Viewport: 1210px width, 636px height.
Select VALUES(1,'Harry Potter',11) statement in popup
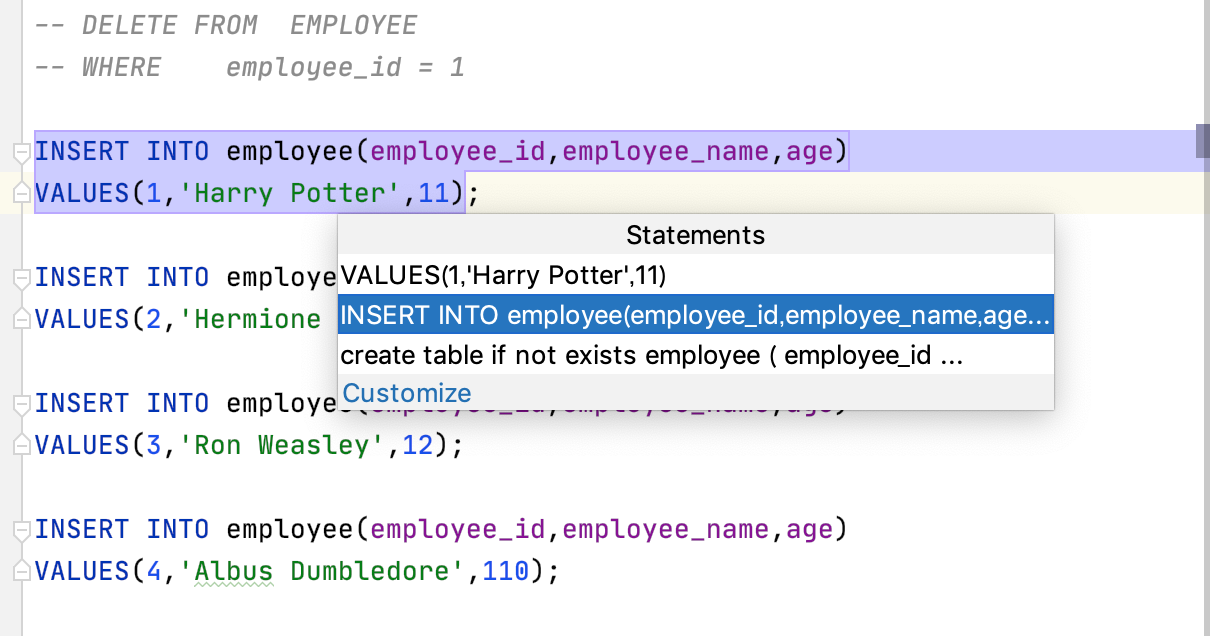click(696, 274)
